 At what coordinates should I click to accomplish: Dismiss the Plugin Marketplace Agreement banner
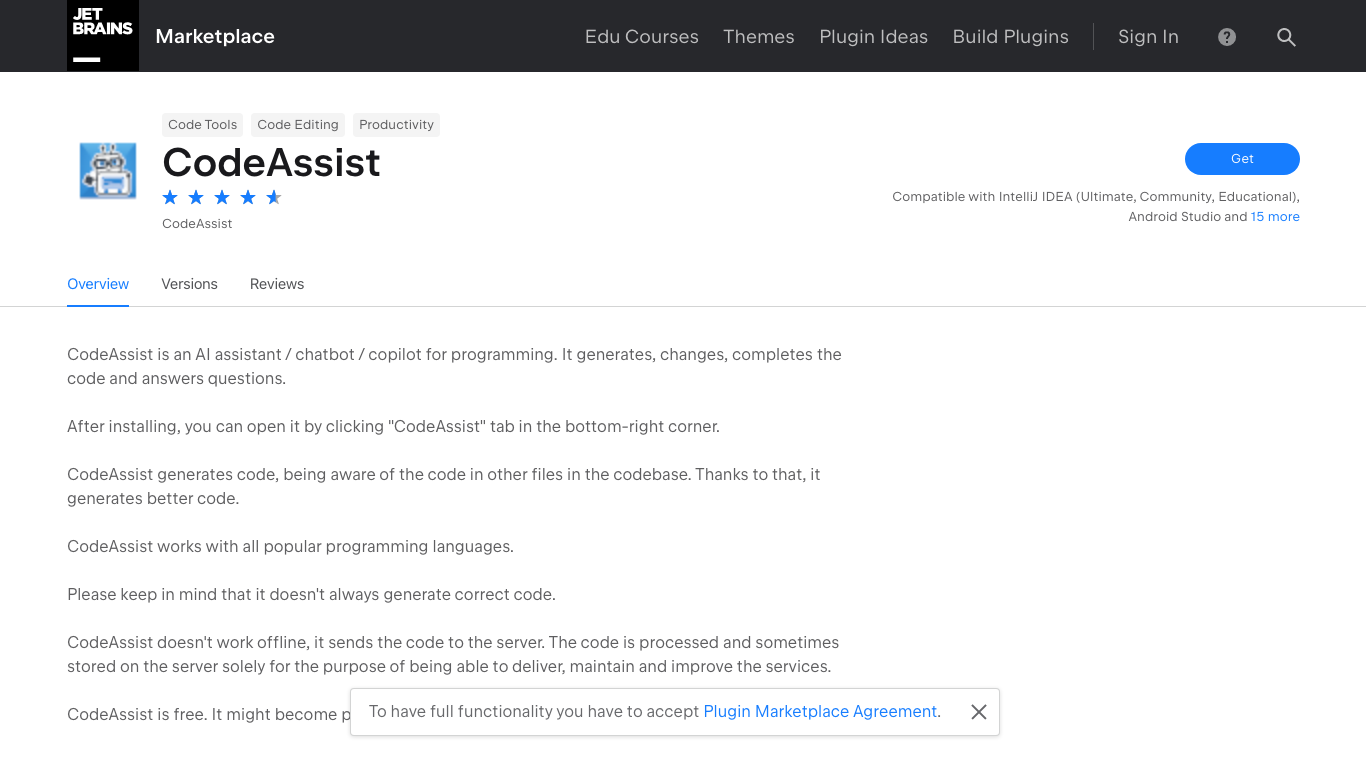[978, 712]
